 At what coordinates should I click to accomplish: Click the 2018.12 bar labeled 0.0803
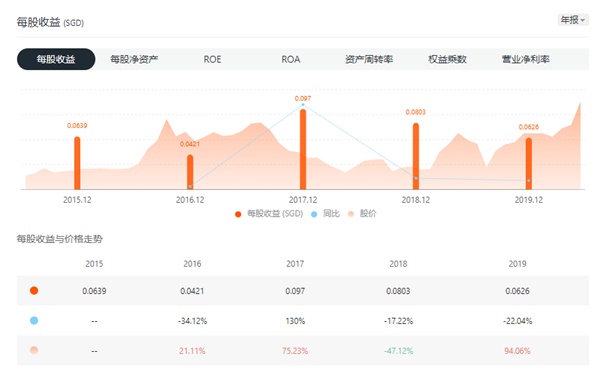416,156
